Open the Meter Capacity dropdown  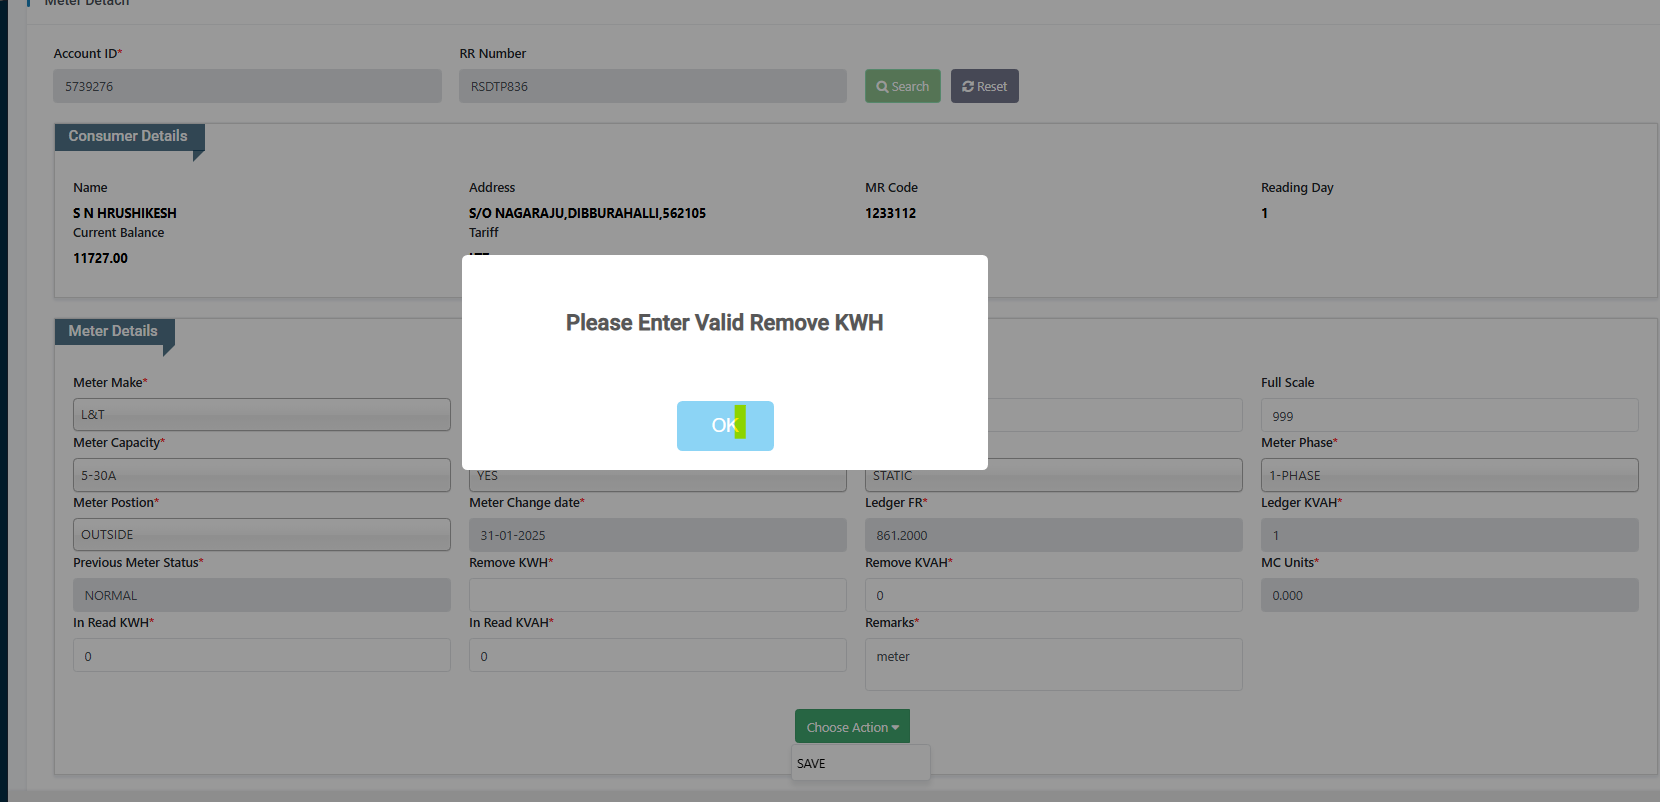click(x=262, y=475)
